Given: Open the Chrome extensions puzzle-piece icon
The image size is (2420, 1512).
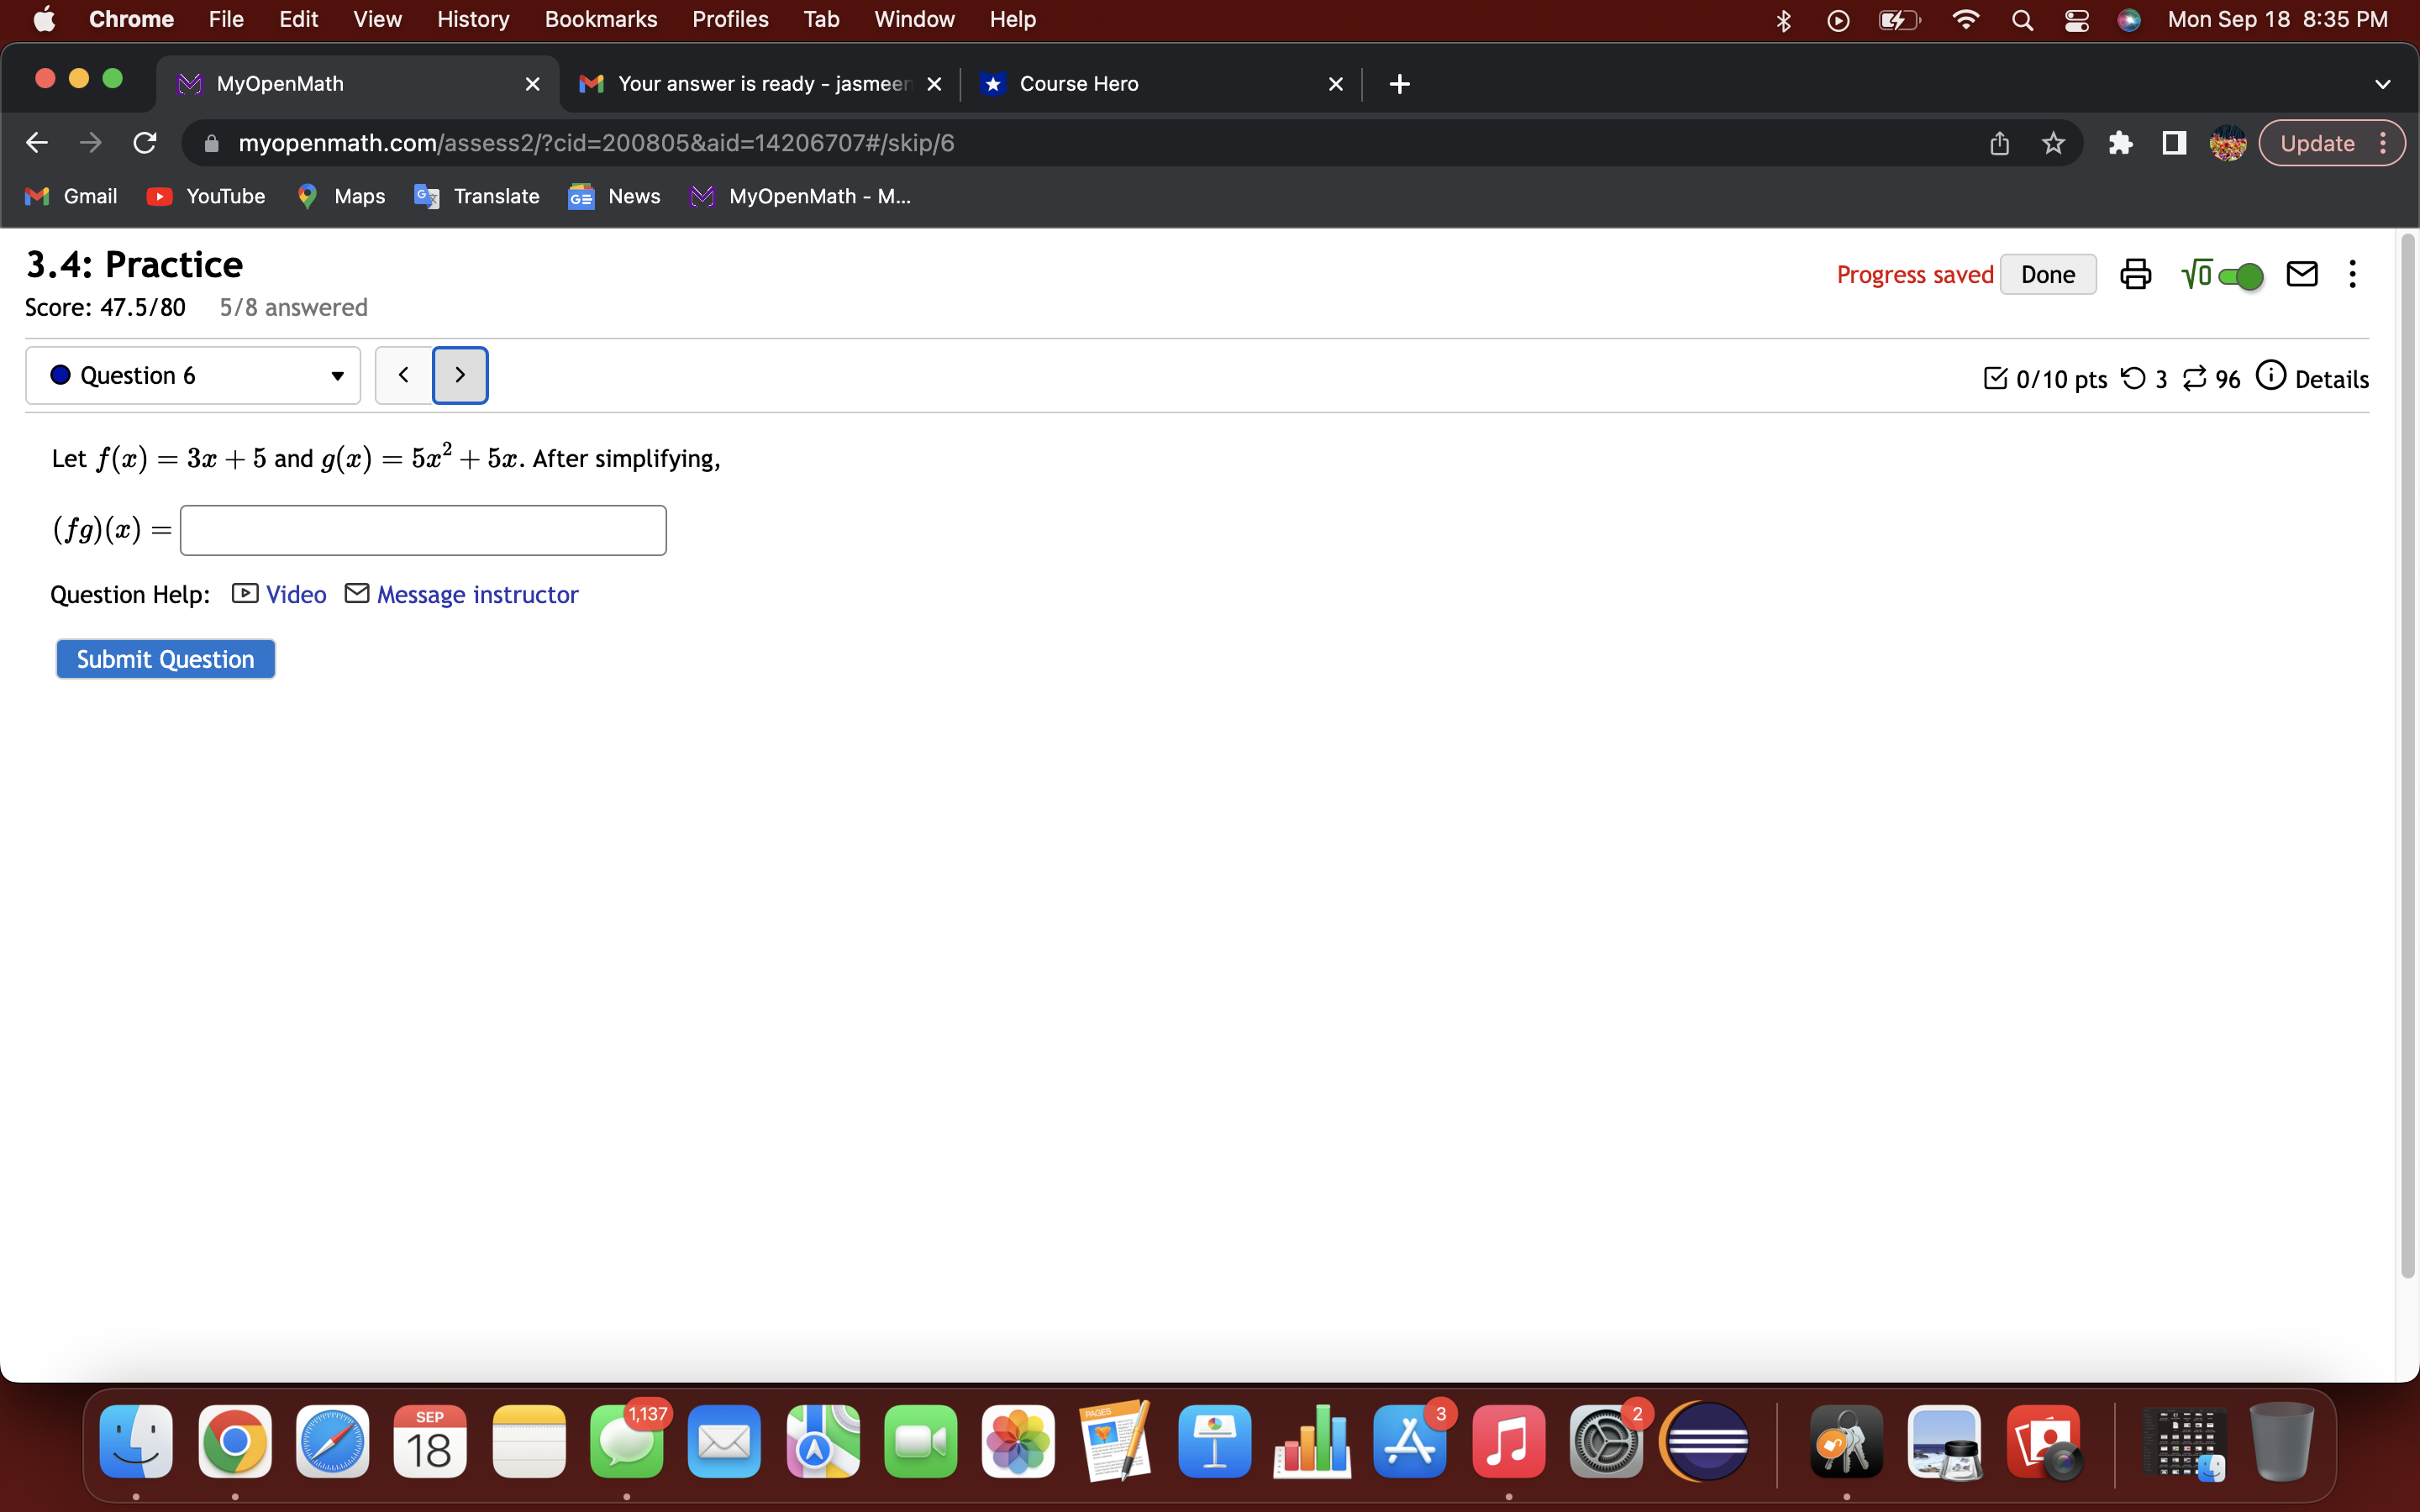Looking at the screenshot, I should tap(2121, 142).
